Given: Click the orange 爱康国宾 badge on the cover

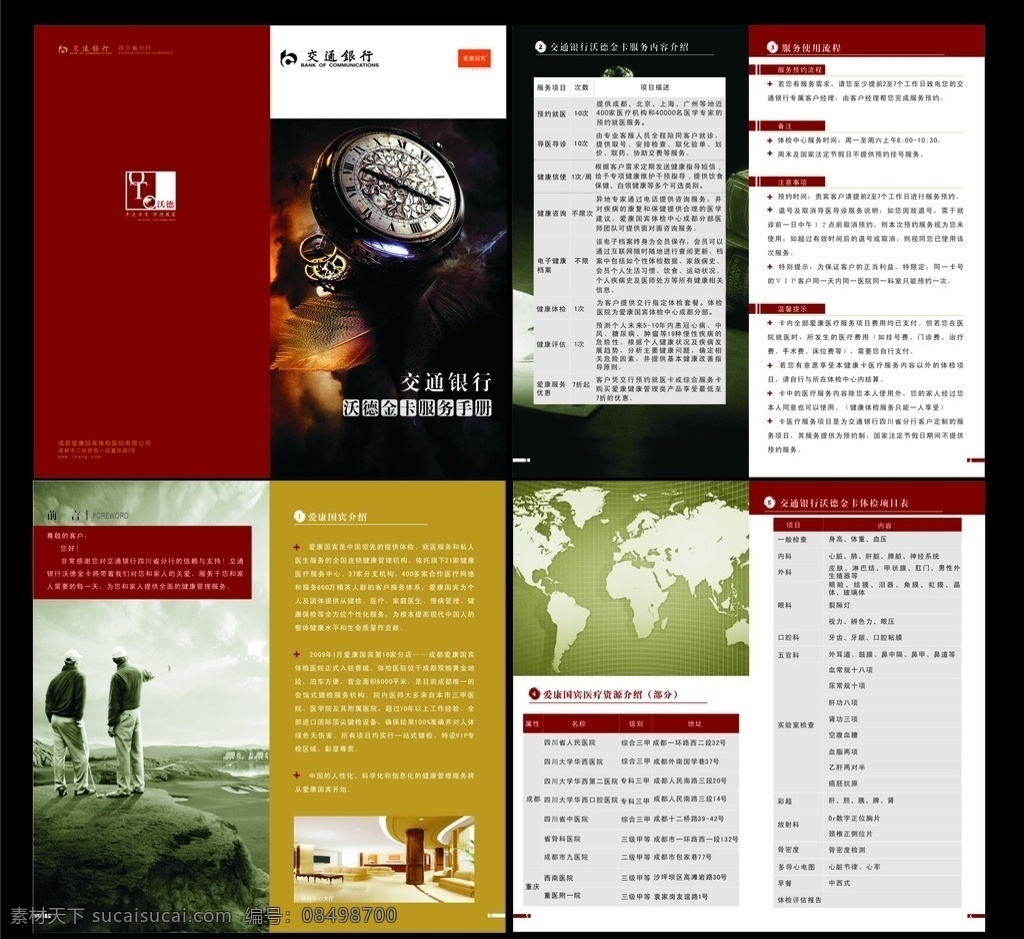Looking at the screenshot, I should click(474, 58).
